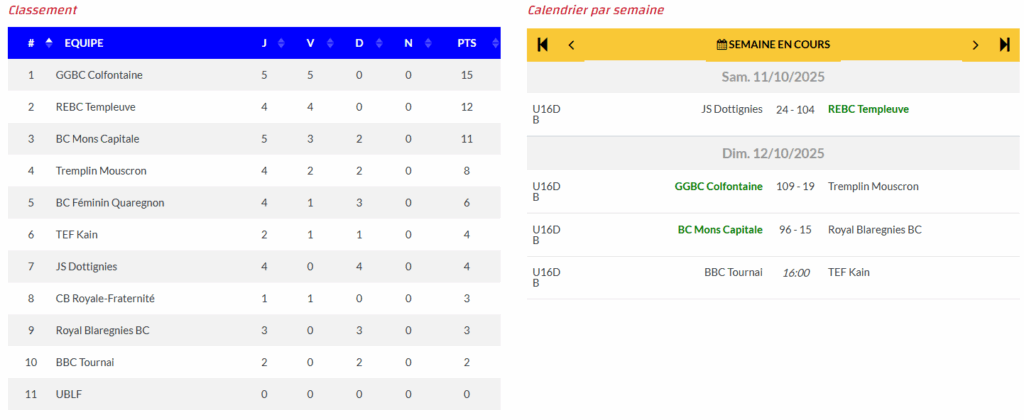Click the calendar icon beside Semaine en cours
Viewport: 1024px width, 420px height.
click(722, 44)
